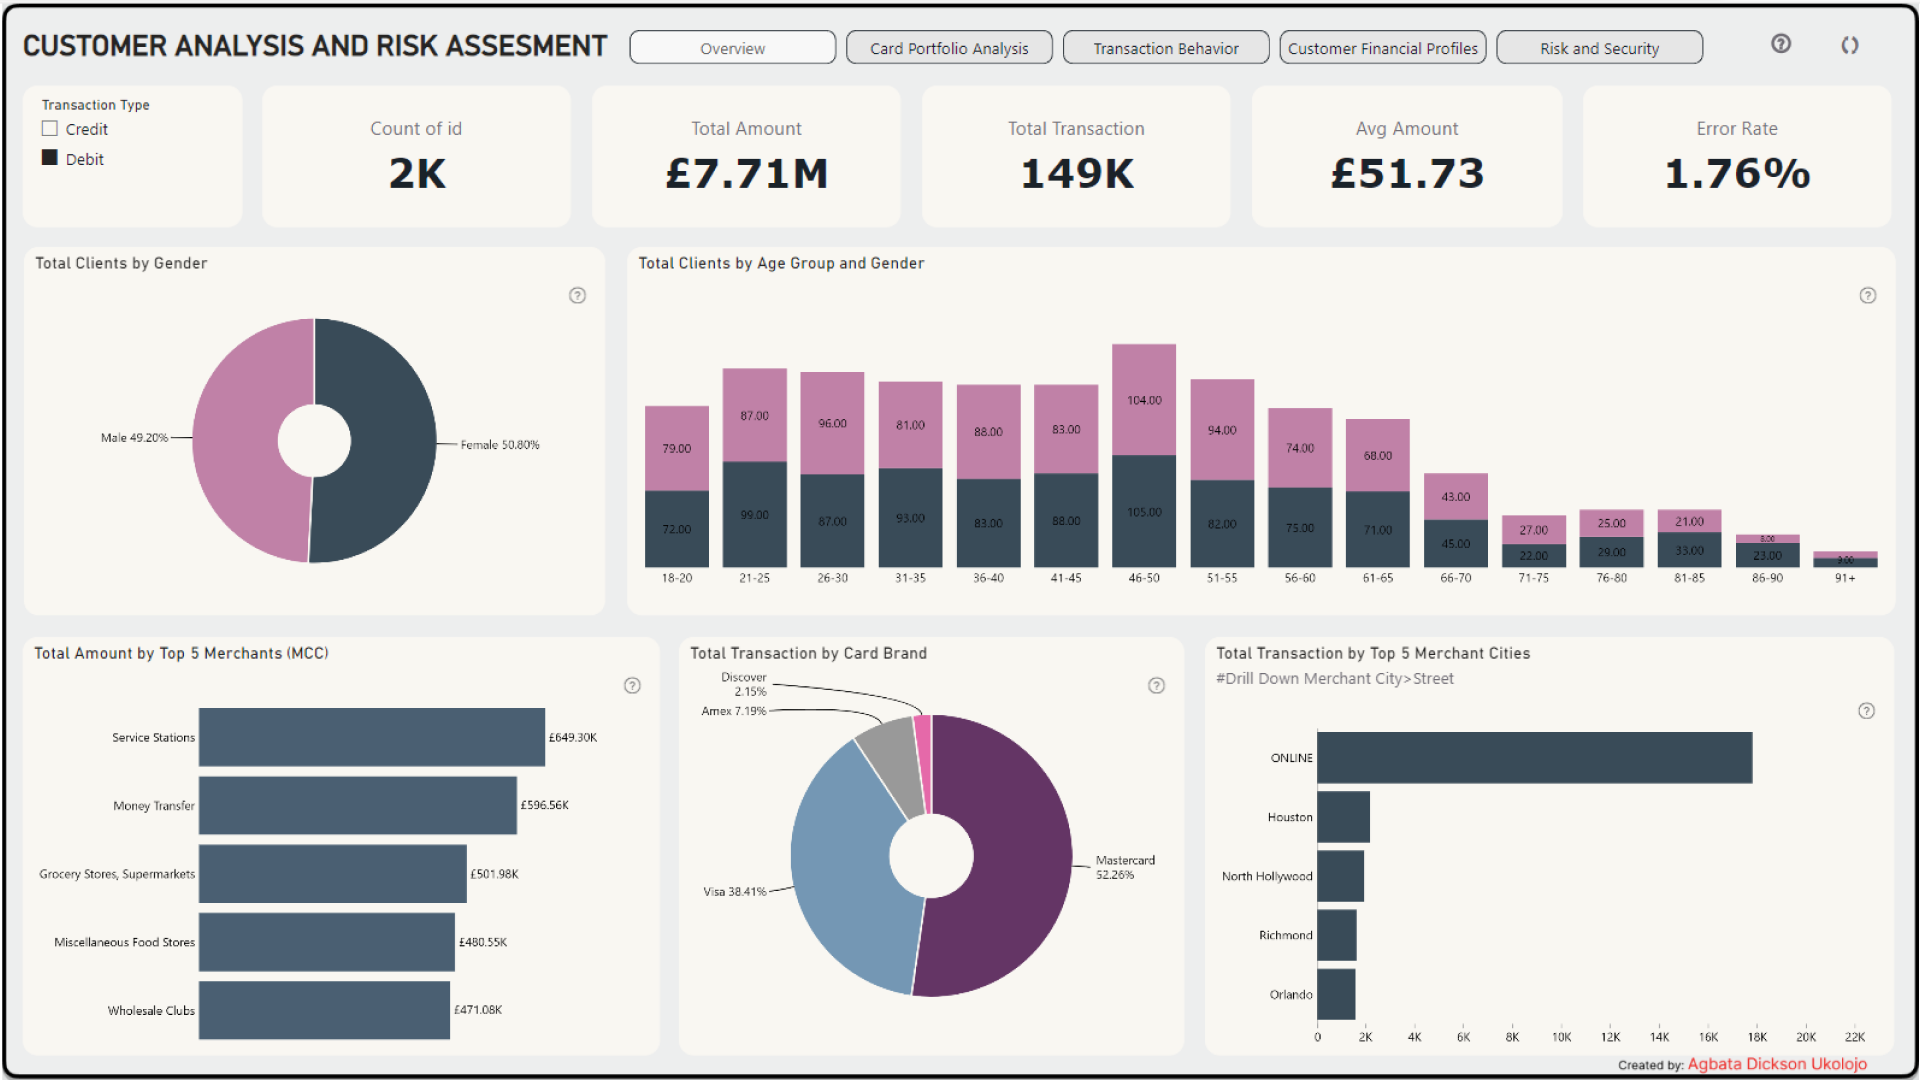The width and height of the screenshot is (1920, 1080).
Task: Click the Avg Amount £51.73 card
Action: point(1407,156)
